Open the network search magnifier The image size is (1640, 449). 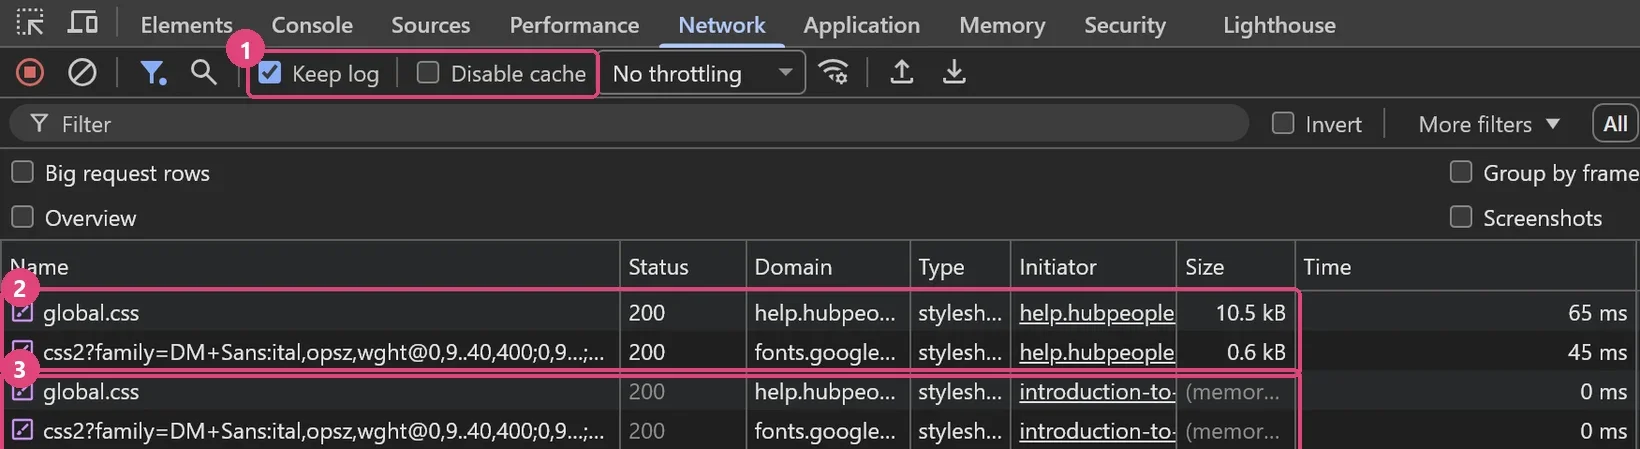(204, 72)
